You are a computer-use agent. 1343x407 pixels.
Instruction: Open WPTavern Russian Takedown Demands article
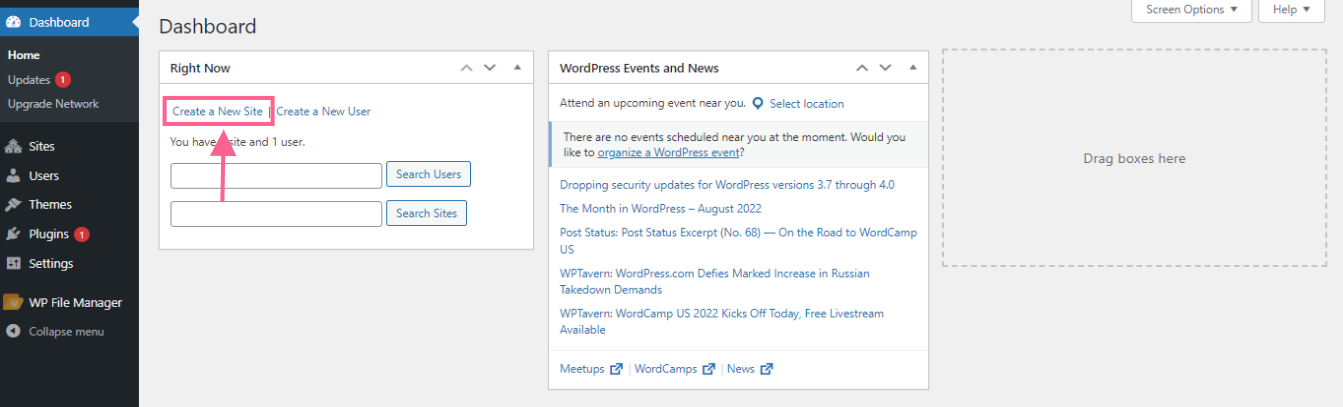715,281
